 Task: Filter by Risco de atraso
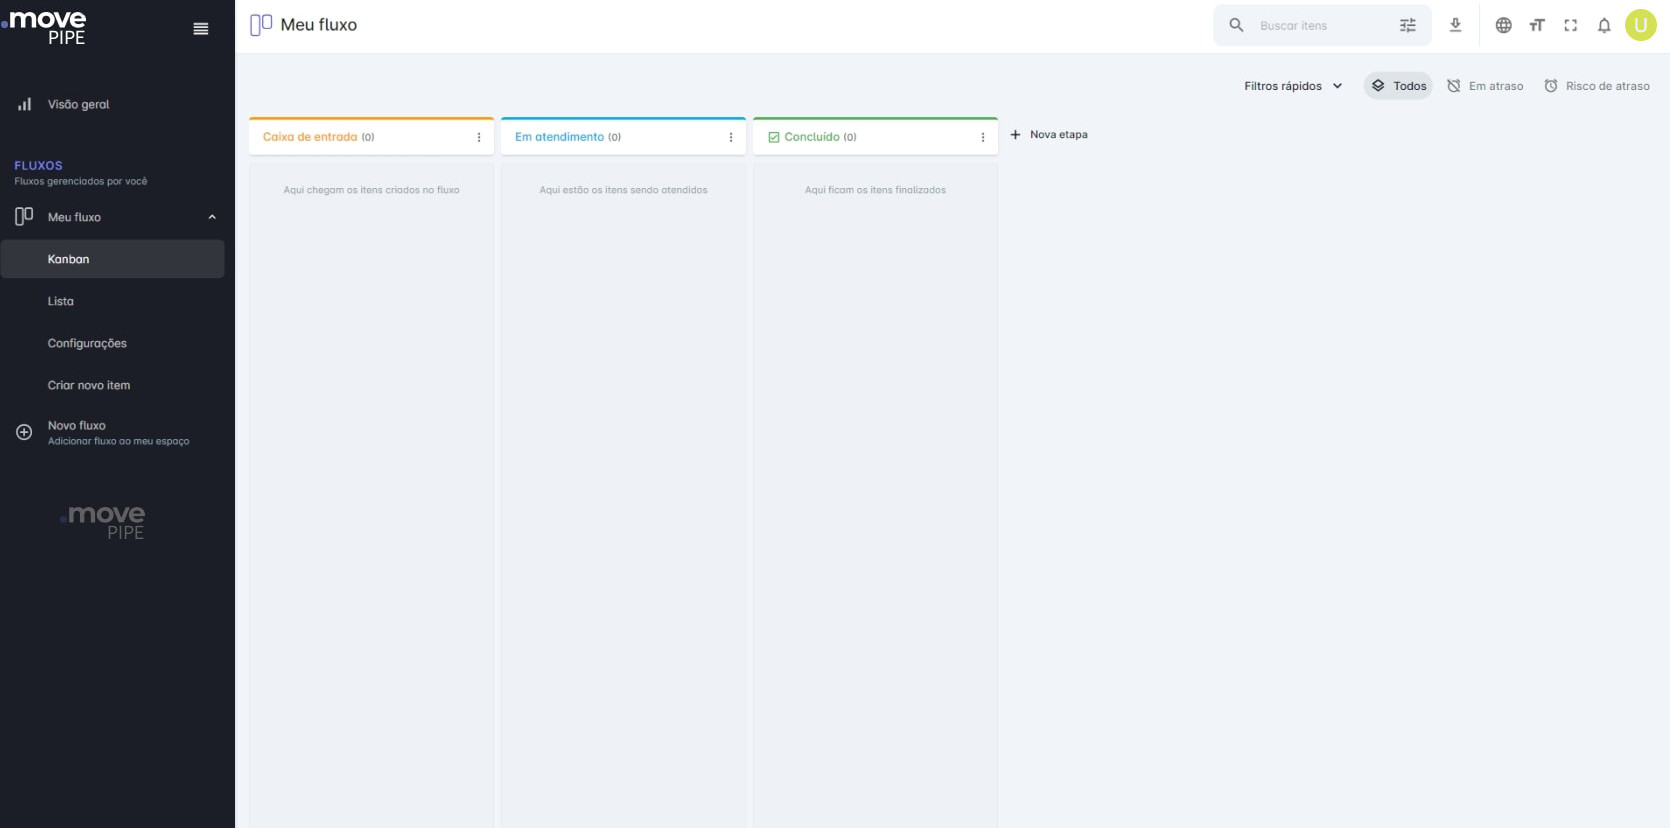pos(1597,86)
